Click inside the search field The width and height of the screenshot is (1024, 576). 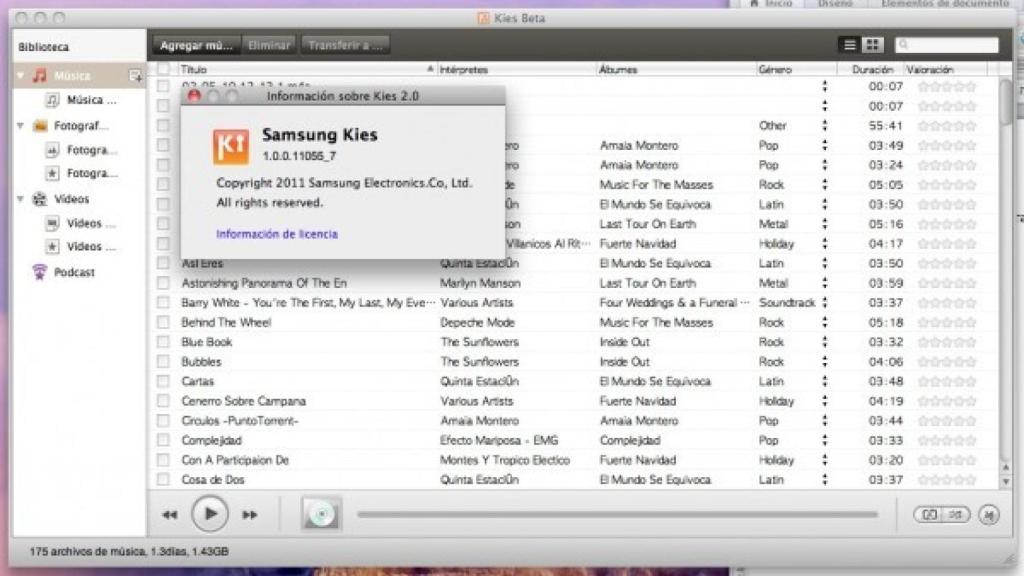(x=950, y=44)
